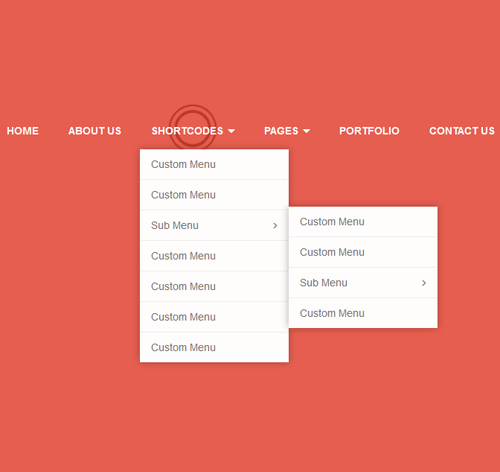Open the HOME navigation link
This screenshot has height=472, width=500.
tap(23, 131)
